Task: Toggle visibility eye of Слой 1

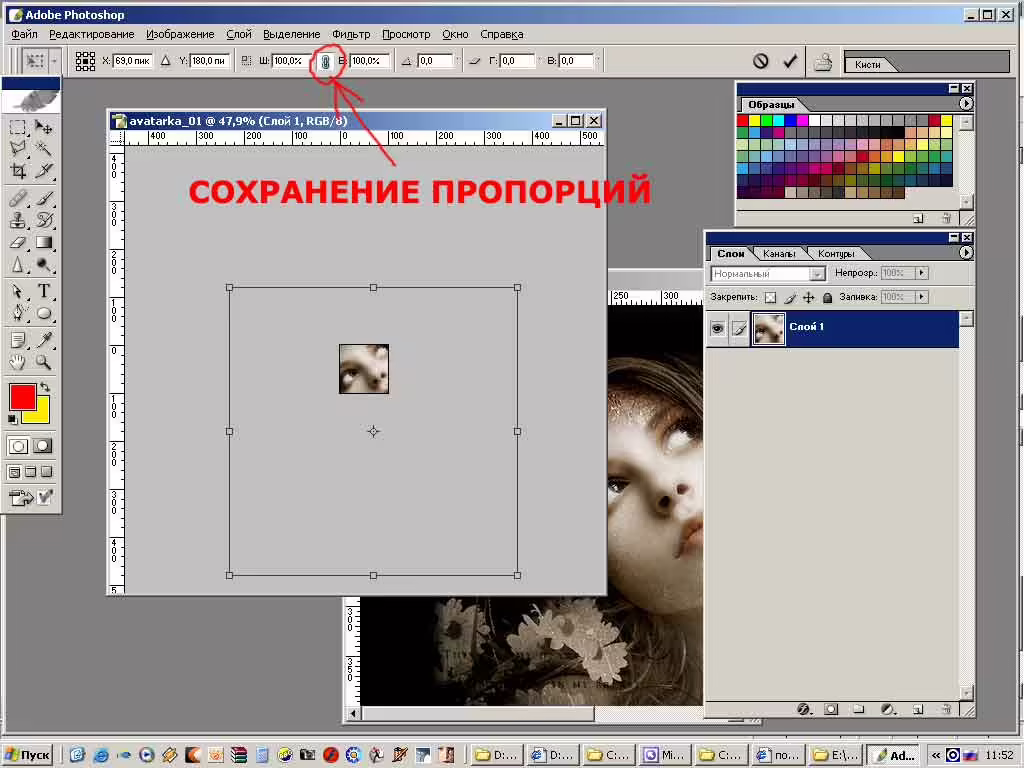Action: 718,328
